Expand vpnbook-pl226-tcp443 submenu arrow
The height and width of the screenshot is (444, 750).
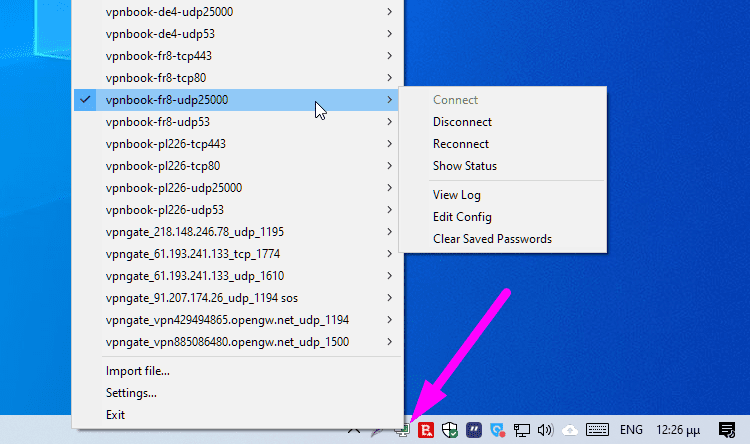click(389, 144)
